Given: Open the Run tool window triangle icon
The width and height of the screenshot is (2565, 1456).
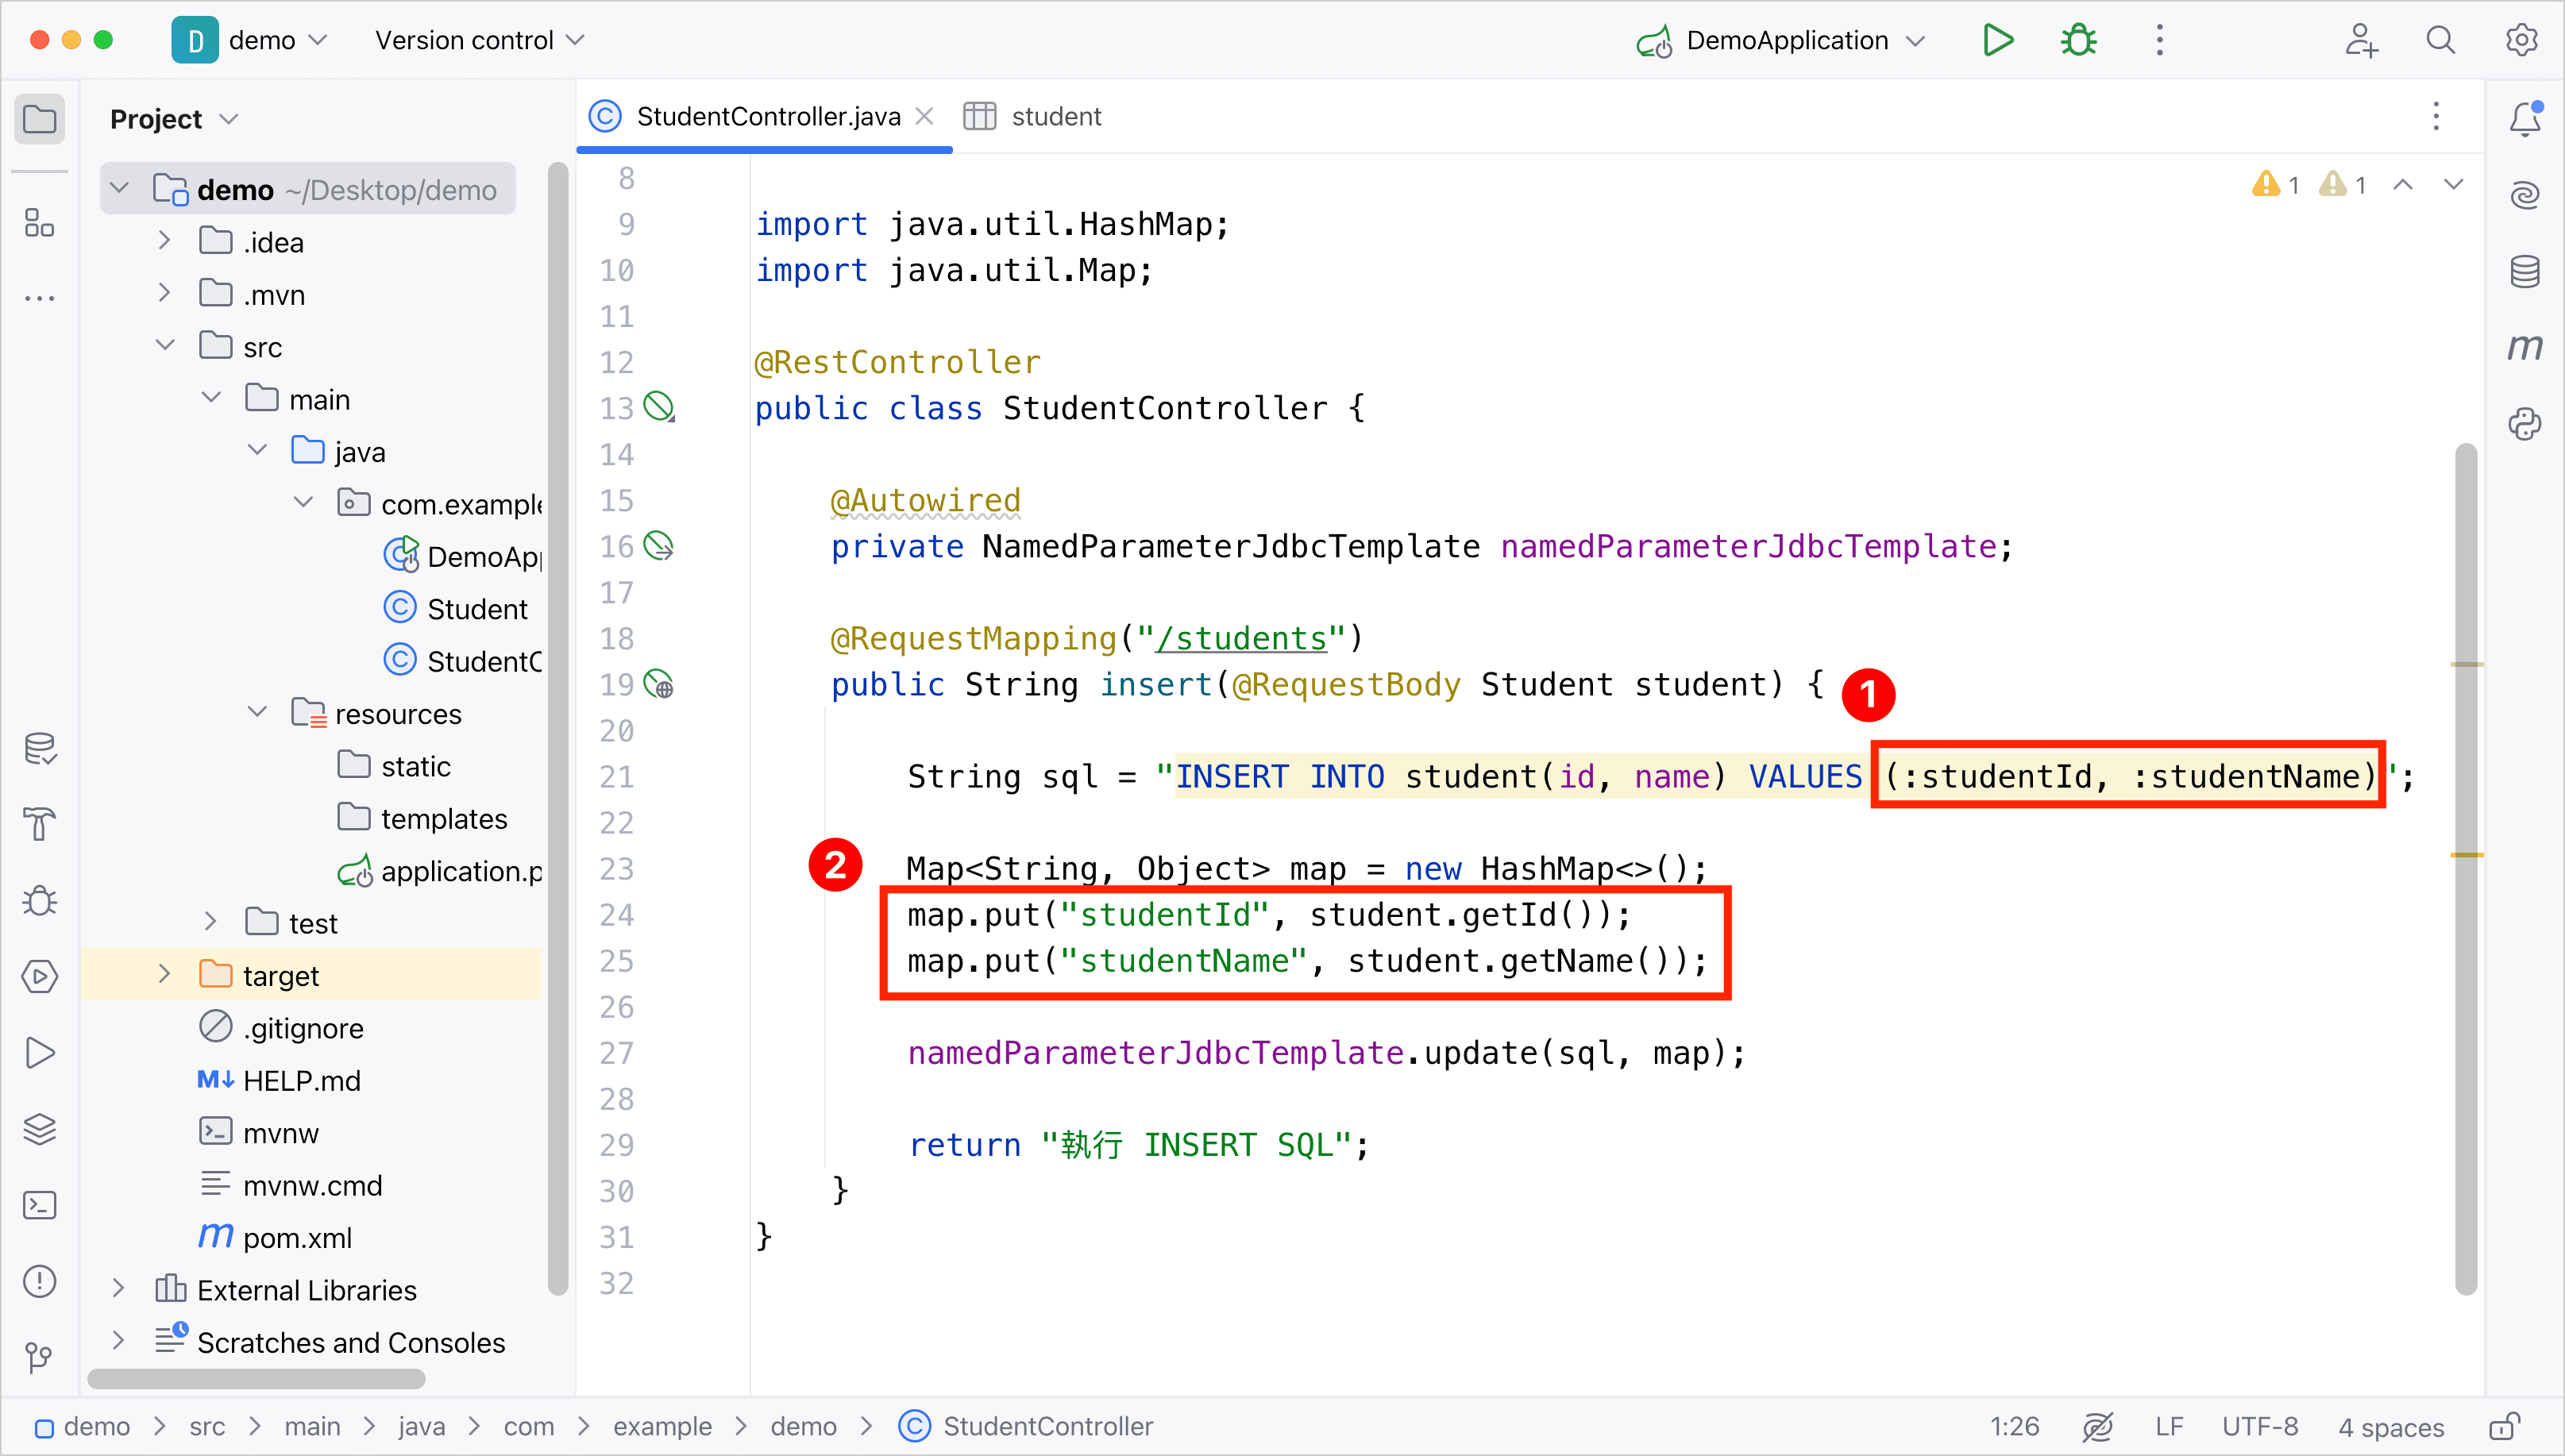Looking at the screenshot, I should pos(40,1052).
